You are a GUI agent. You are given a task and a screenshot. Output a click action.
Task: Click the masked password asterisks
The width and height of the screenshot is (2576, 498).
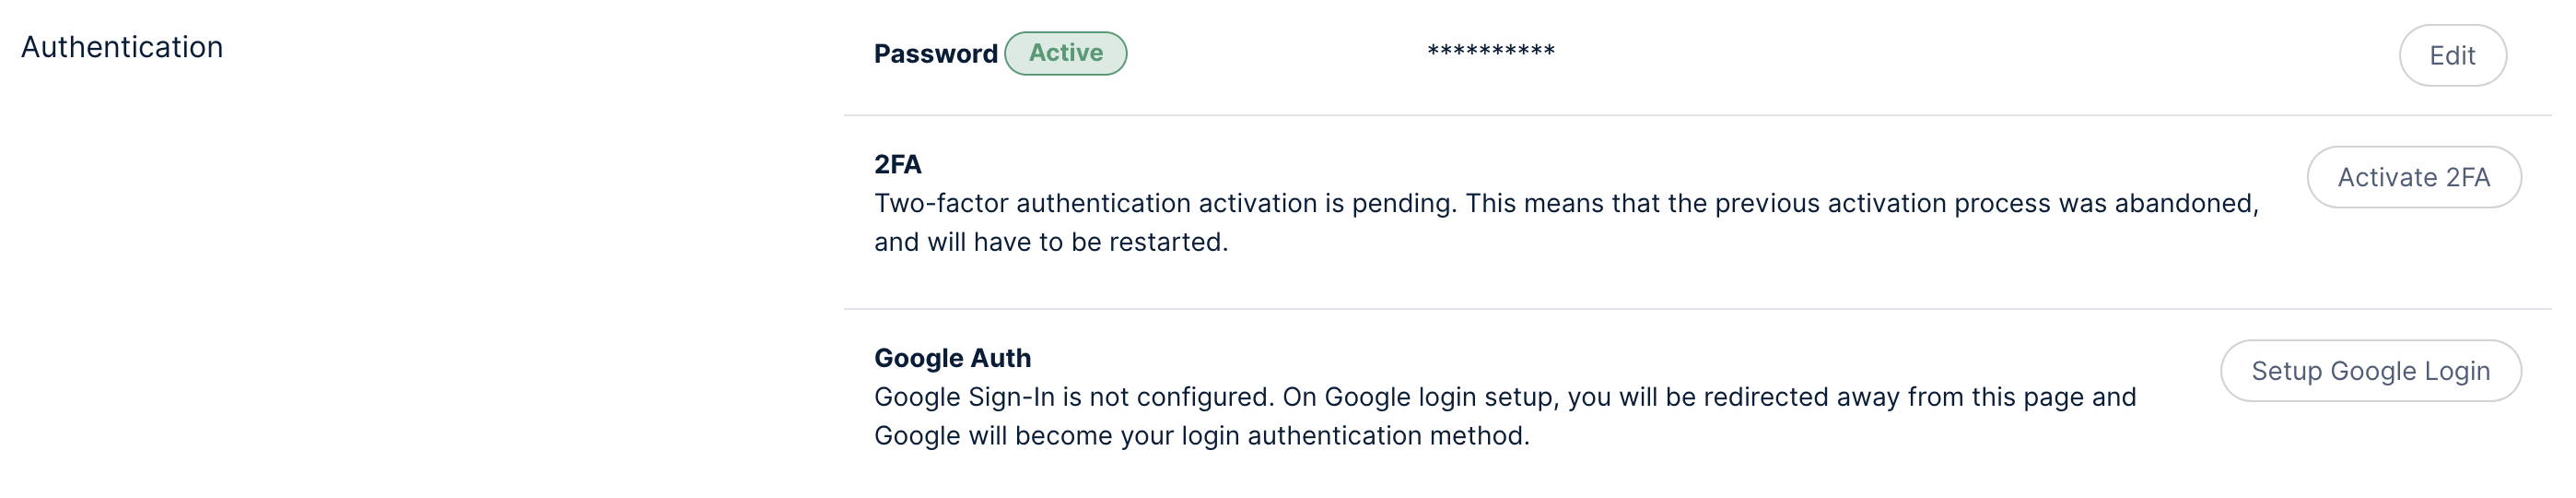coord(1490,51)
